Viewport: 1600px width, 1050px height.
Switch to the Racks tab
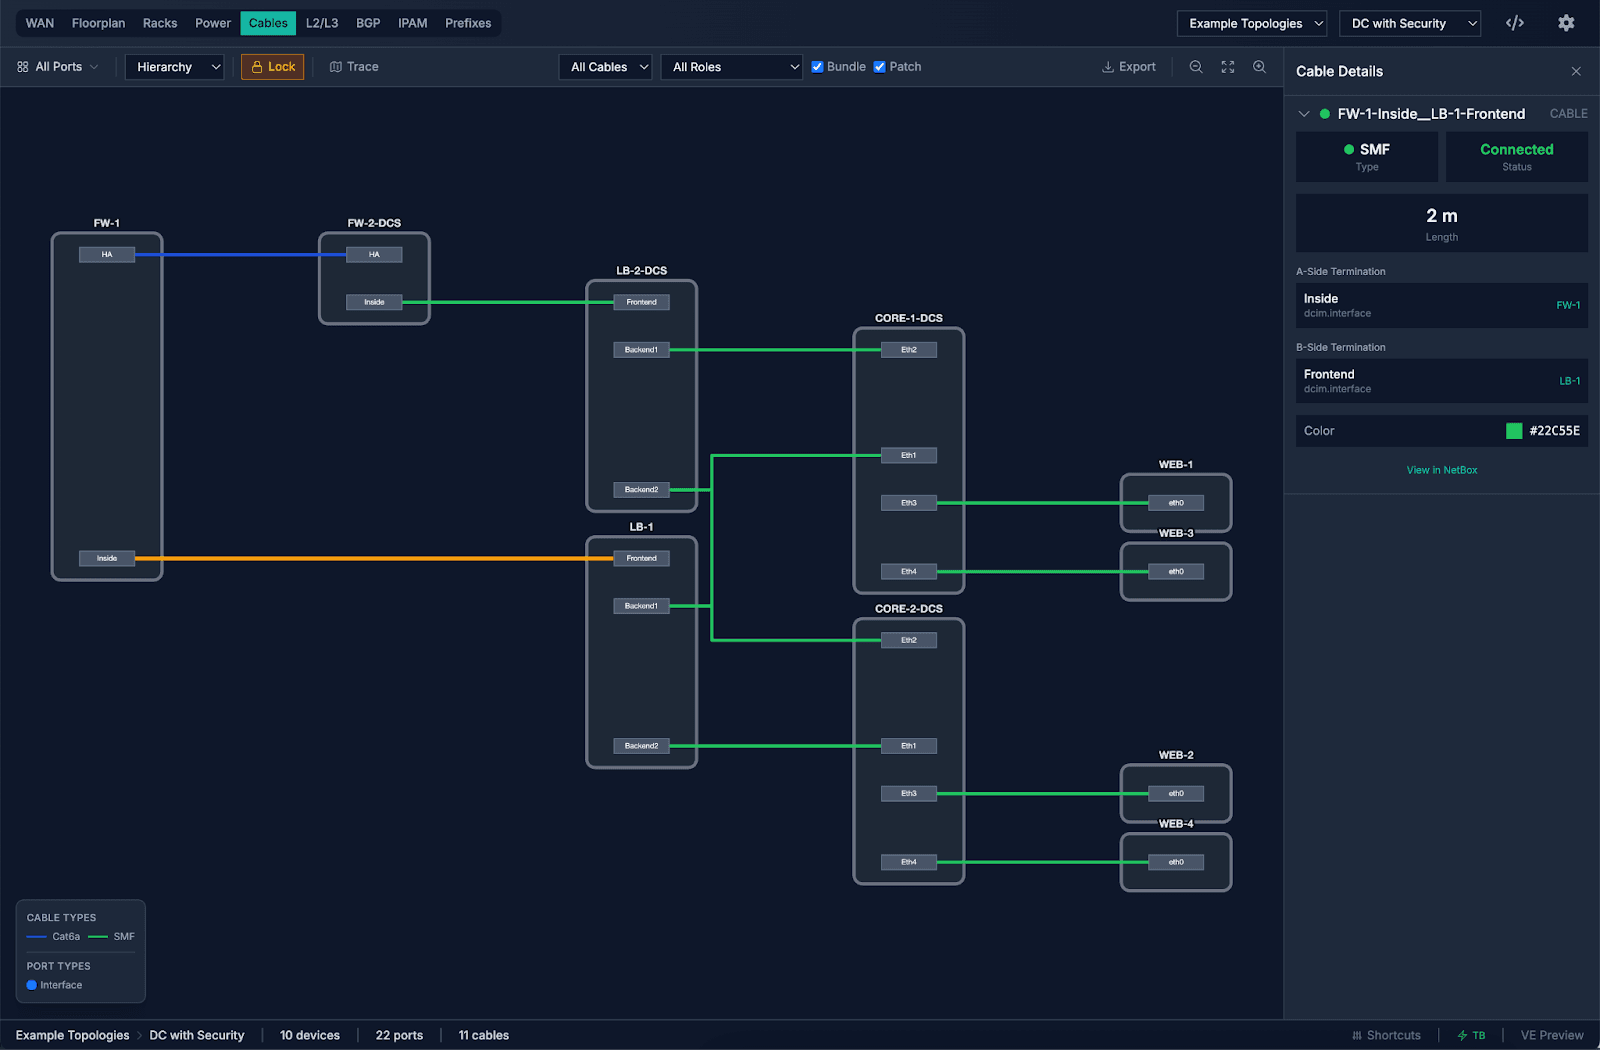pyautogui.click(x=159, y=23)
